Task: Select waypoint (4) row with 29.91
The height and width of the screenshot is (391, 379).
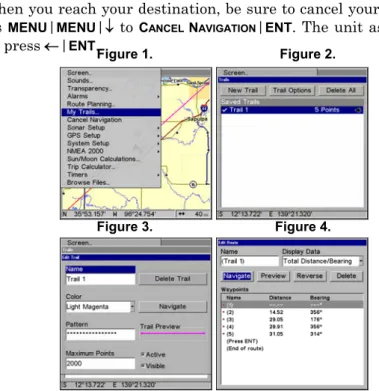Action: 292,327
